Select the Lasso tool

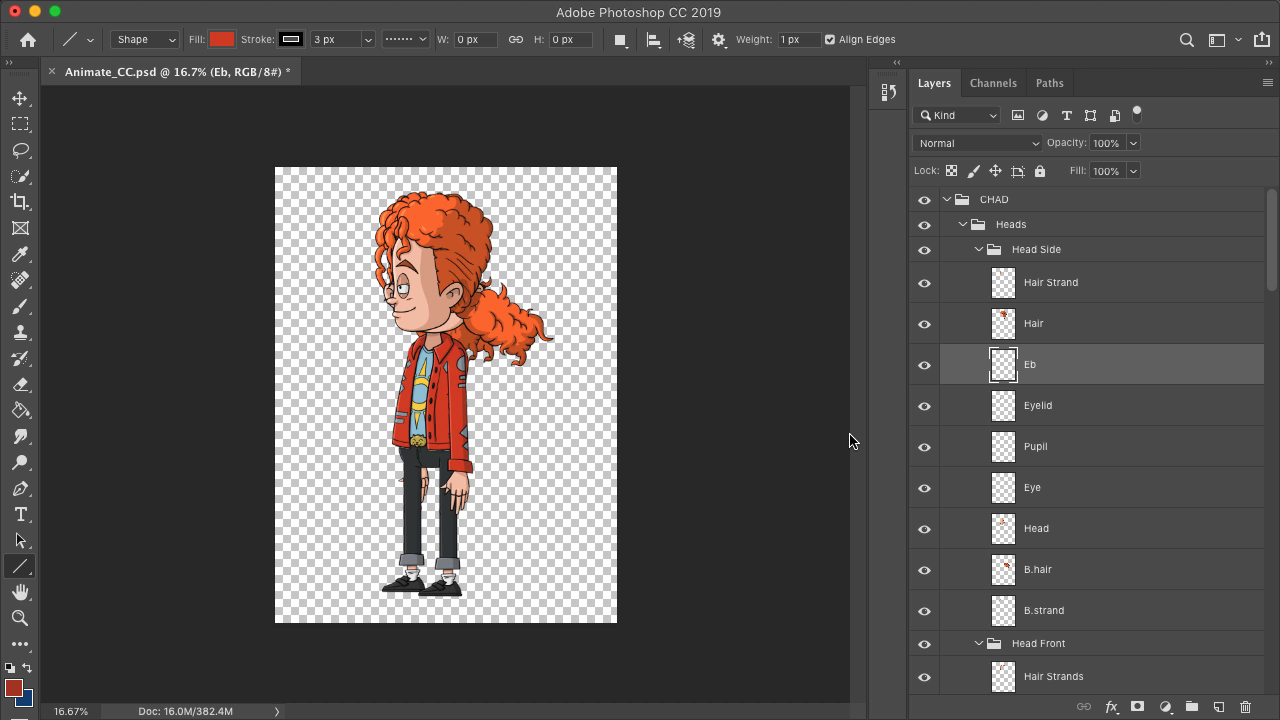tap(20, 150)
